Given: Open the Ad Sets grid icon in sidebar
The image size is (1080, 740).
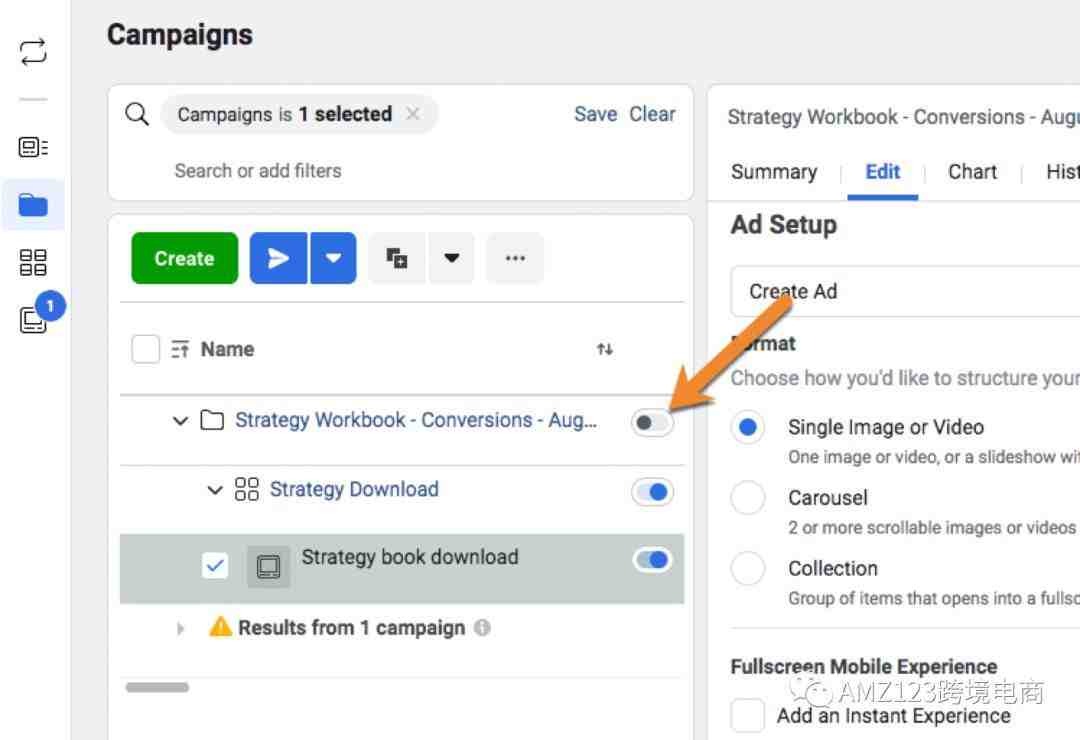Looking at the screenshot, I should pos(33,263).
